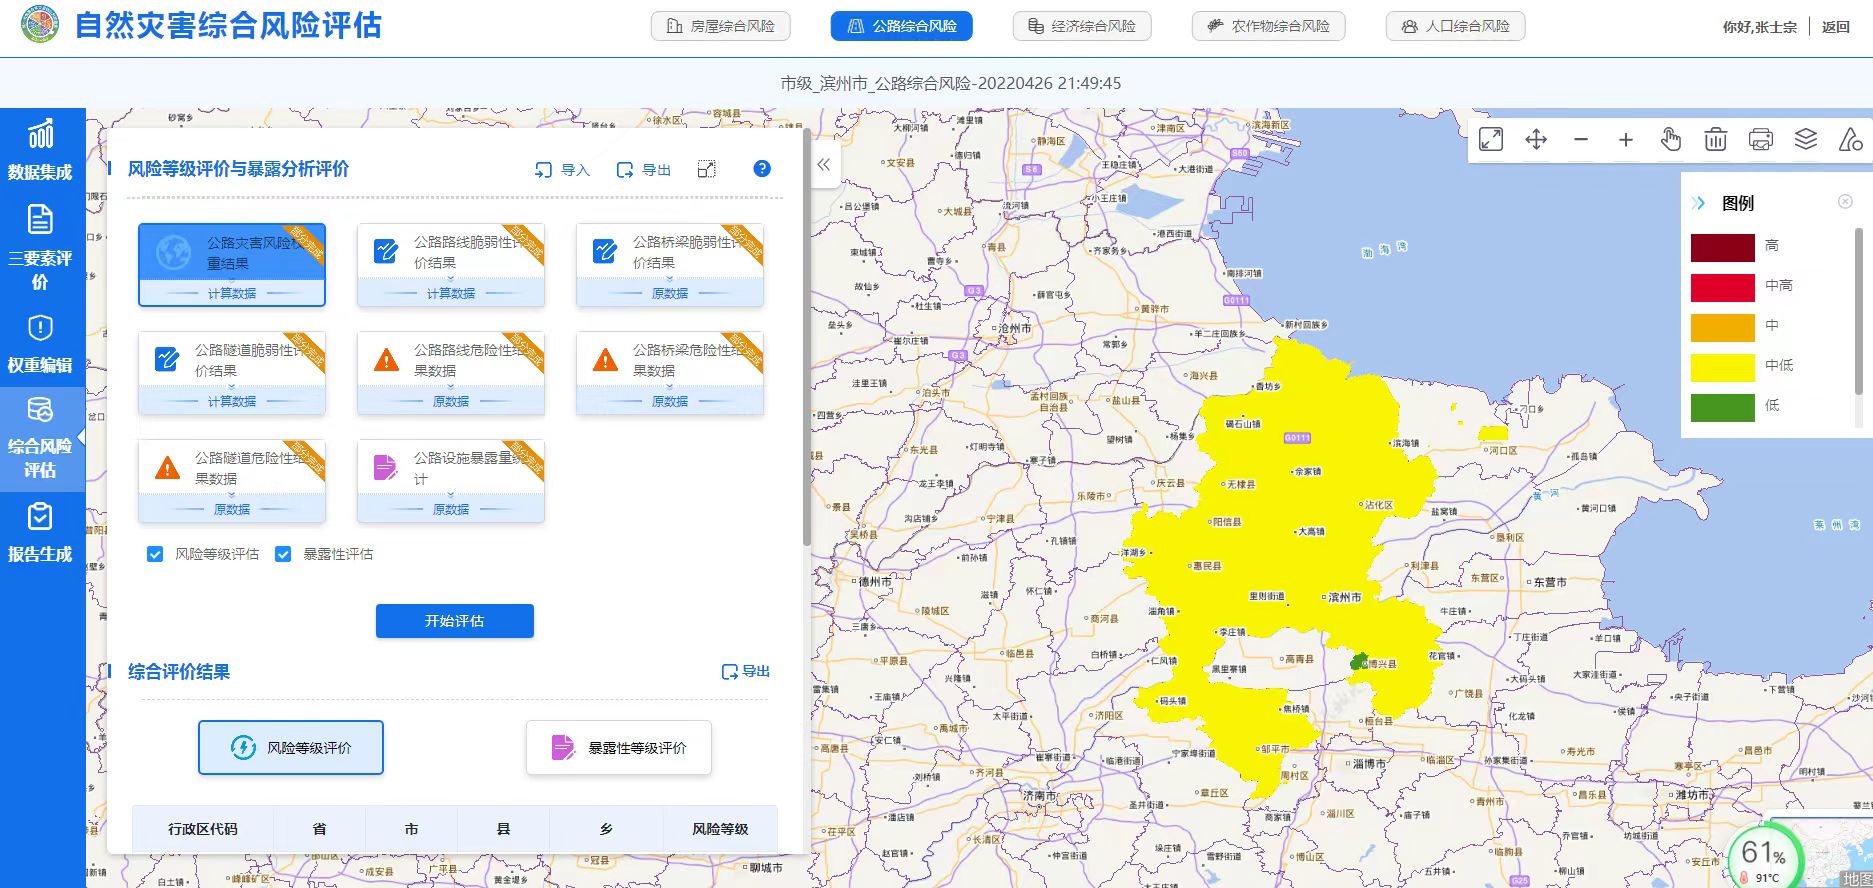Select the 公路隧道危险性结果数据 card
This screenshot has height=888, width=1873.
coord(232,480)
